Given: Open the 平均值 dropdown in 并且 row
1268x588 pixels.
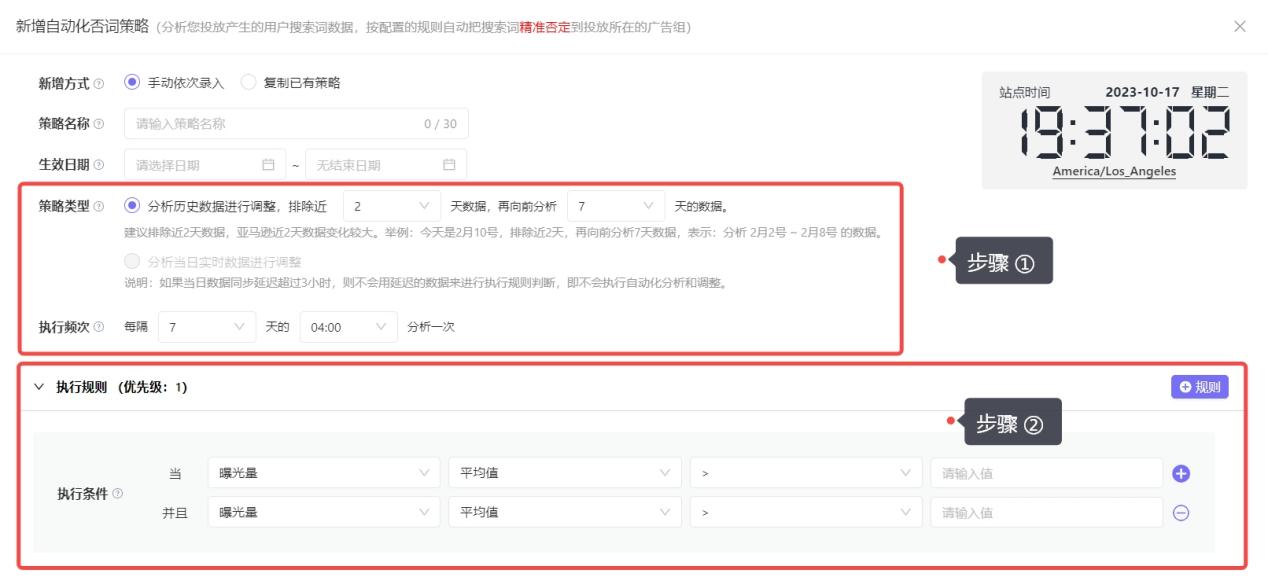Looking at the screenshot, I should pyautogui.click(x=565, y=512).
